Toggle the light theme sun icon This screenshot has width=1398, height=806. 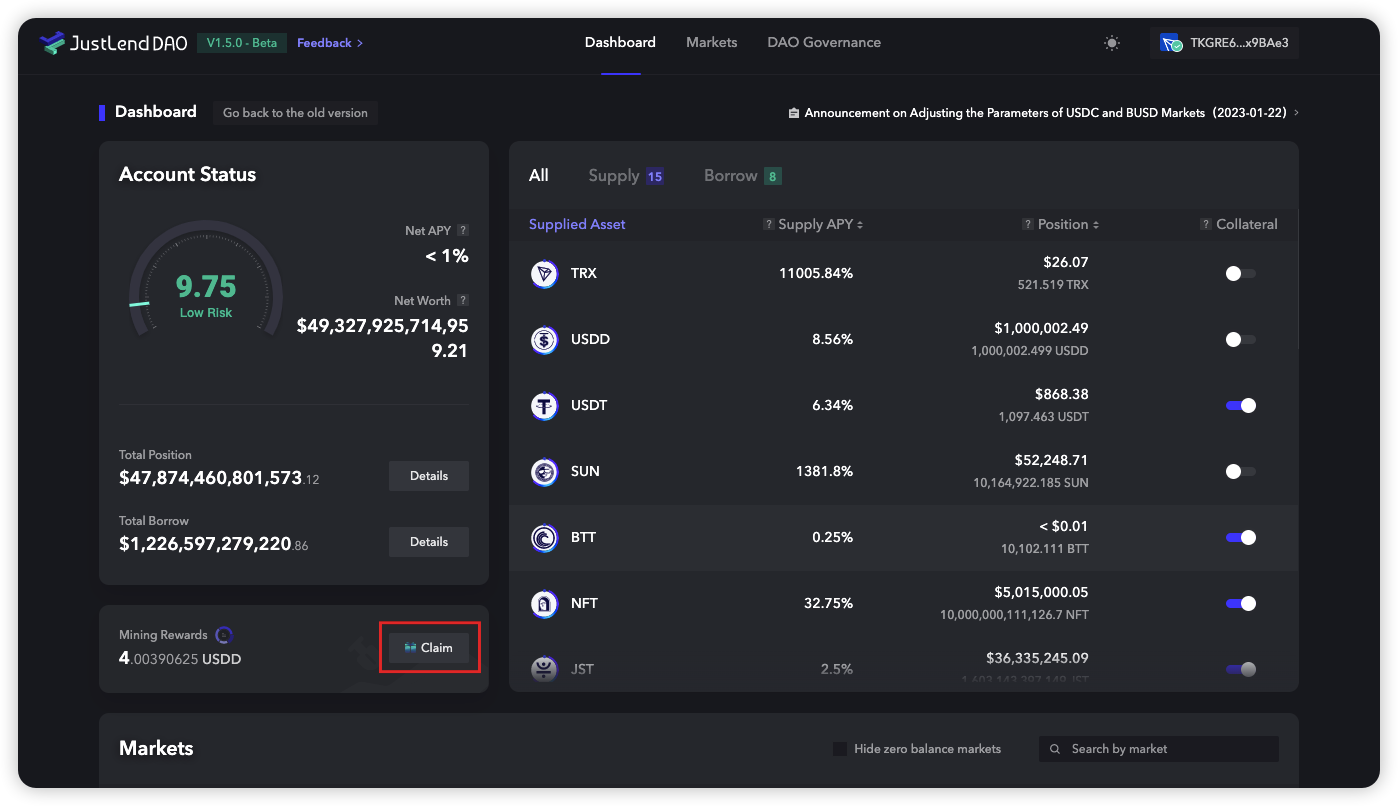click(1112, 43)
